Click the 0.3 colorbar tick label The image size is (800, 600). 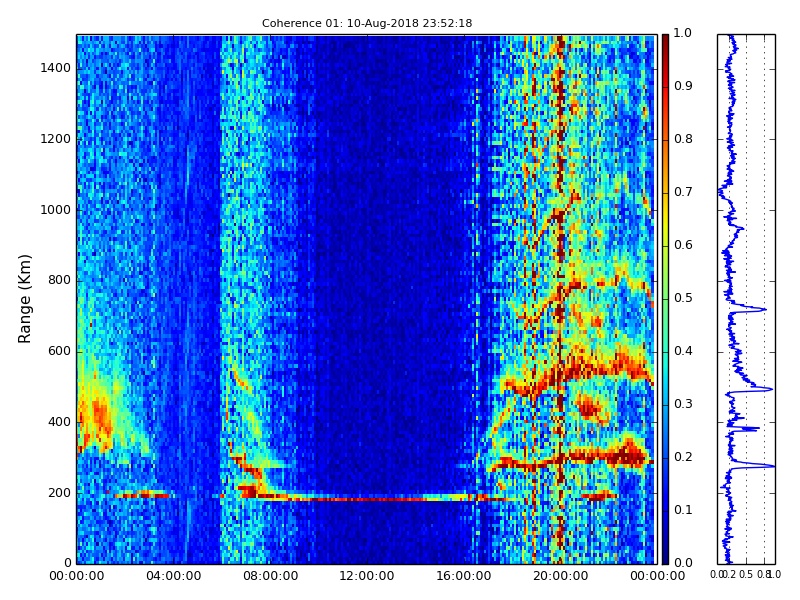(x=683, y=404)
